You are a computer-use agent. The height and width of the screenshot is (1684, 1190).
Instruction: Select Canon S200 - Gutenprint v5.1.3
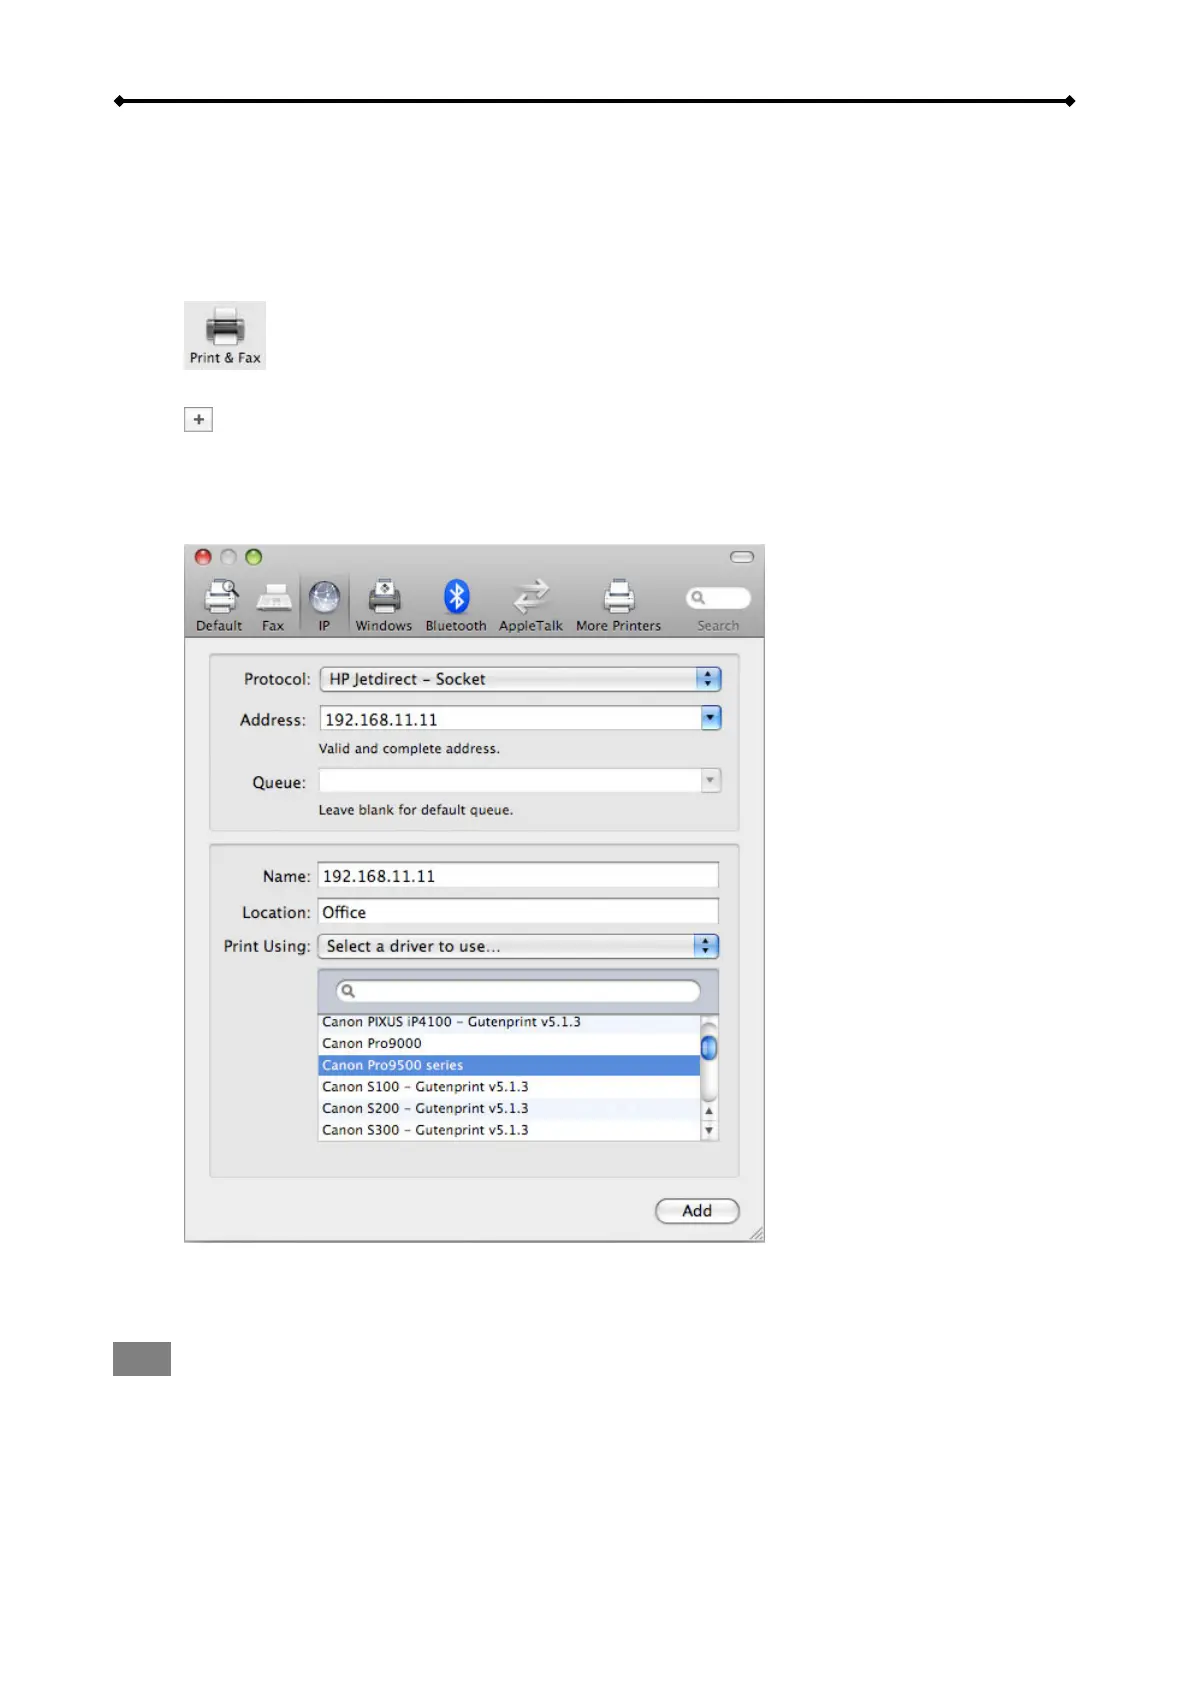509,1108
